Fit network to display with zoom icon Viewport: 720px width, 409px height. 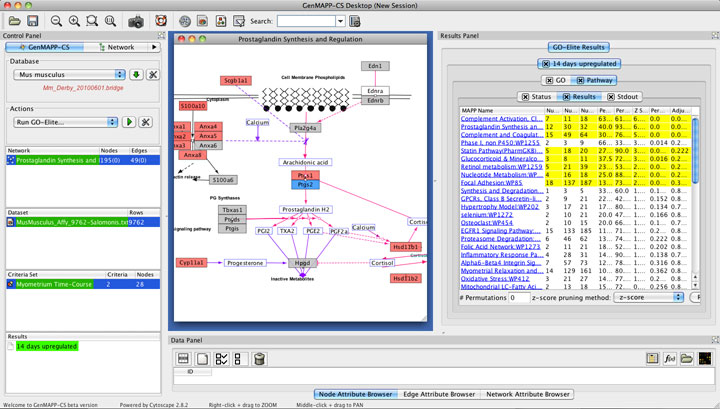tap(110, 21)
